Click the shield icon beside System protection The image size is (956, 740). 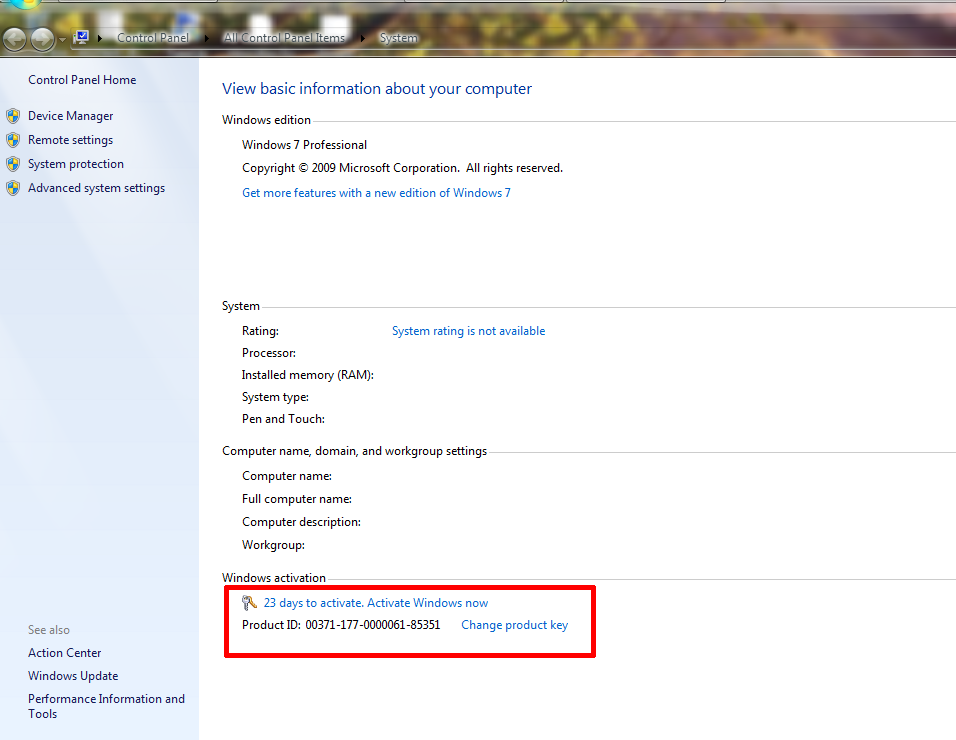(x=13, y=164)
